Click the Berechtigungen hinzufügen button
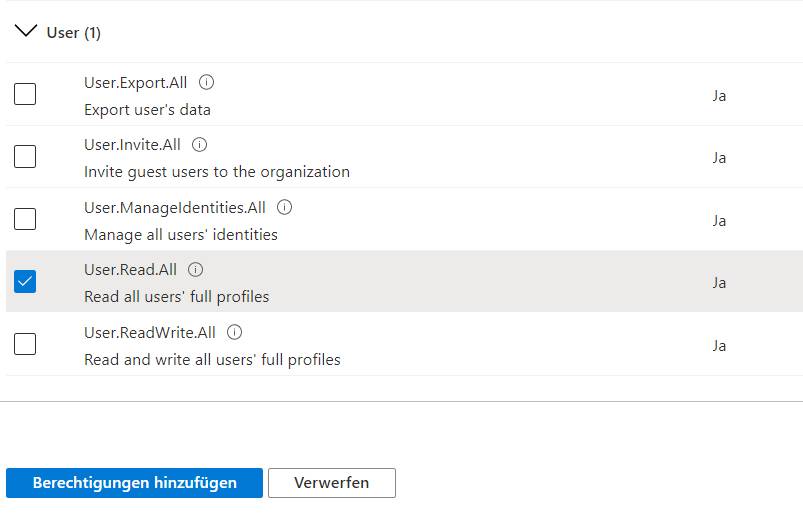This screenshot has height=513, width=803. 134,483
